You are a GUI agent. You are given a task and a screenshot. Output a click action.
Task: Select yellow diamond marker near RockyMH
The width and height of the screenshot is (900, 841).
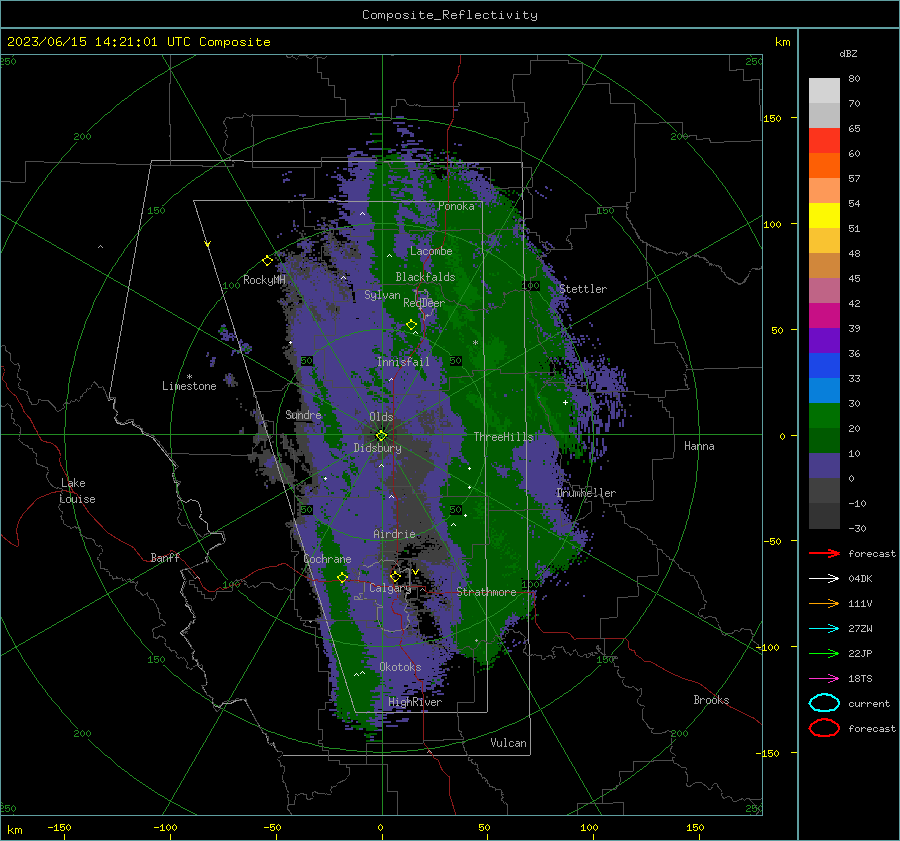pyautogui.click(x=267, y=261)
